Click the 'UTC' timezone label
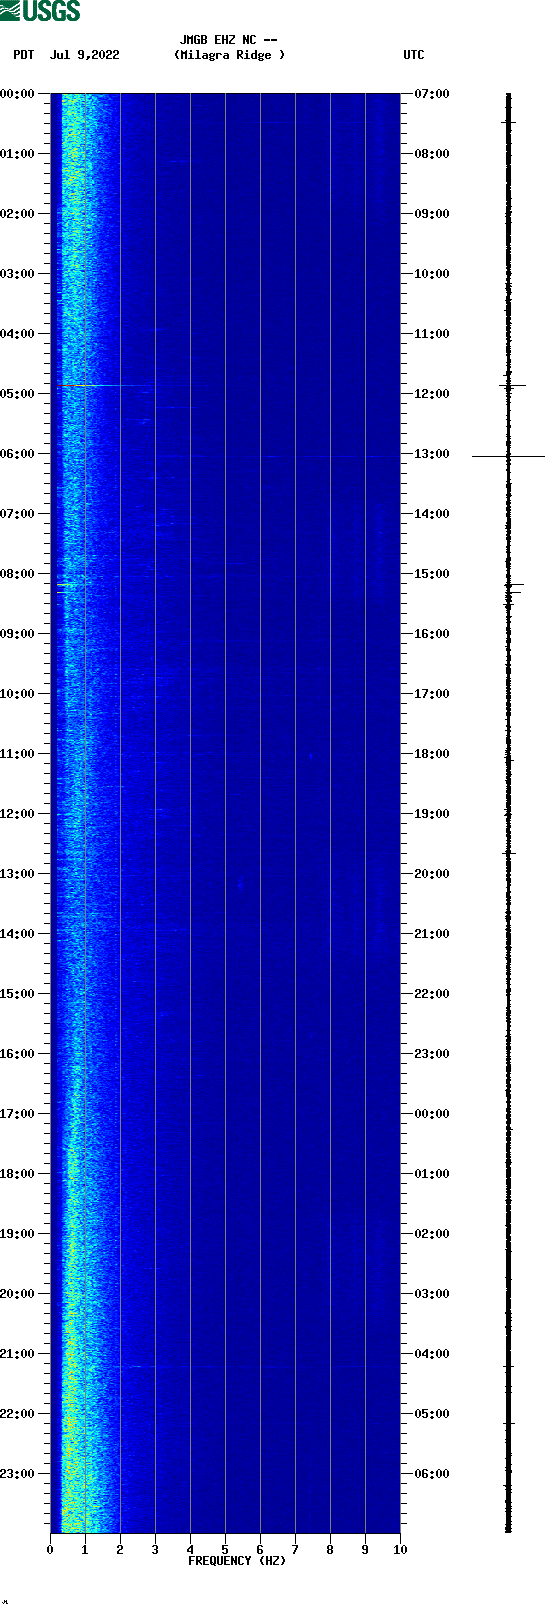The width and height of the screenshot is (552, 1613). coord(414,55)
